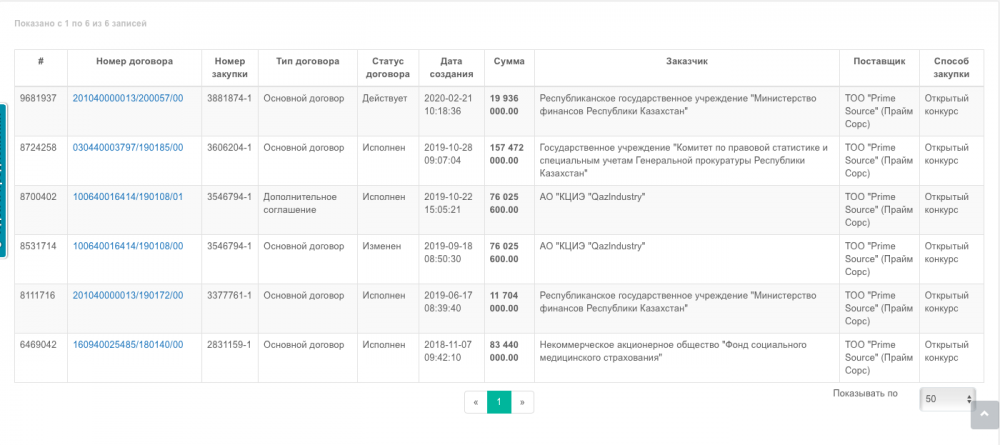Go to previous page with « arrow

click(476, 402)
